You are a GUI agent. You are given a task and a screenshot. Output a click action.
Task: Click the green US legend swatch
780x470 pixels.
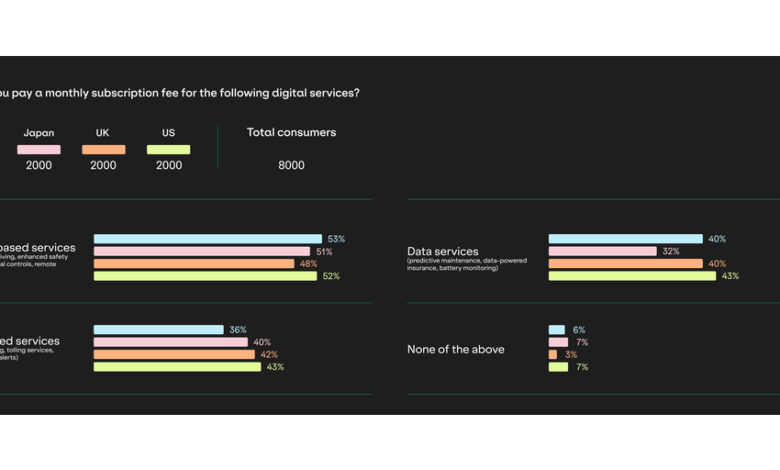pos(168,150)
